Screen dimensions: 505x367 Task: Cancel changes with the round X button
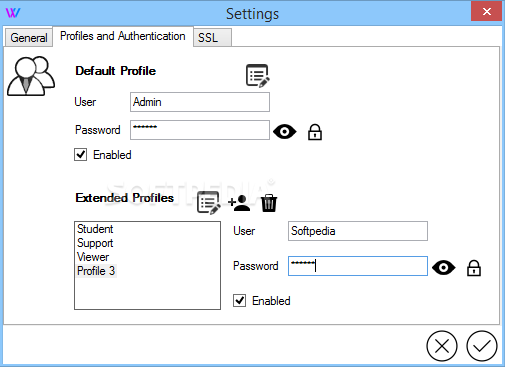point(442,346)
